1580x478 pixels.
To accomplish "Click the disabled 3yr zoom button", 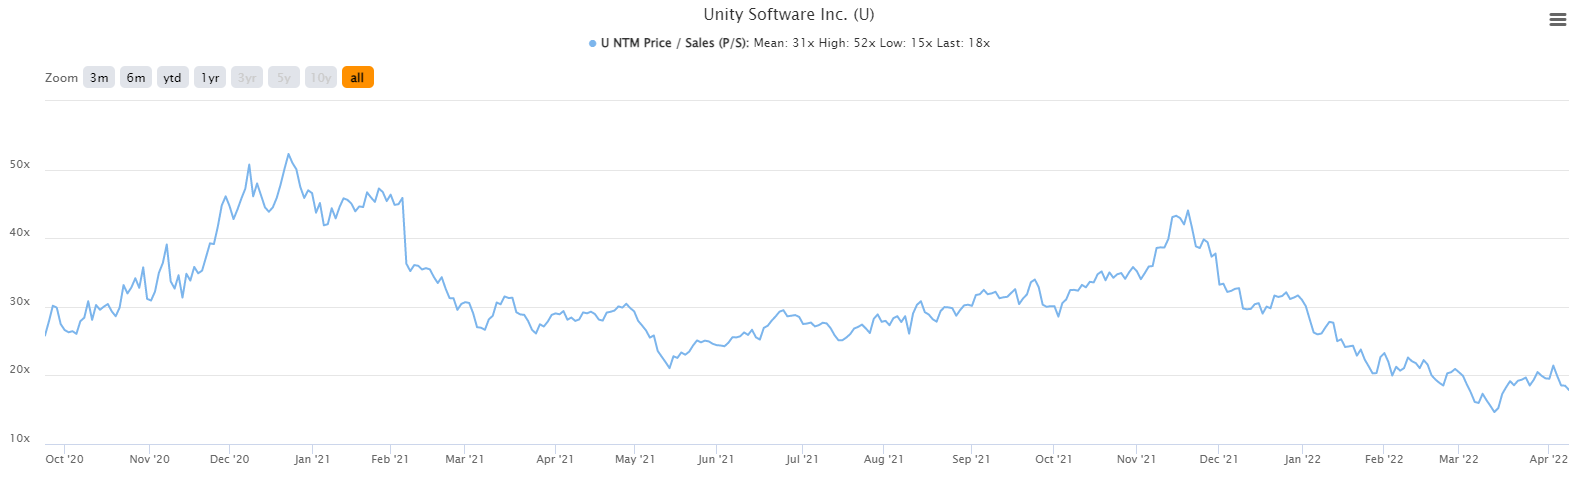I will (247, 77).
